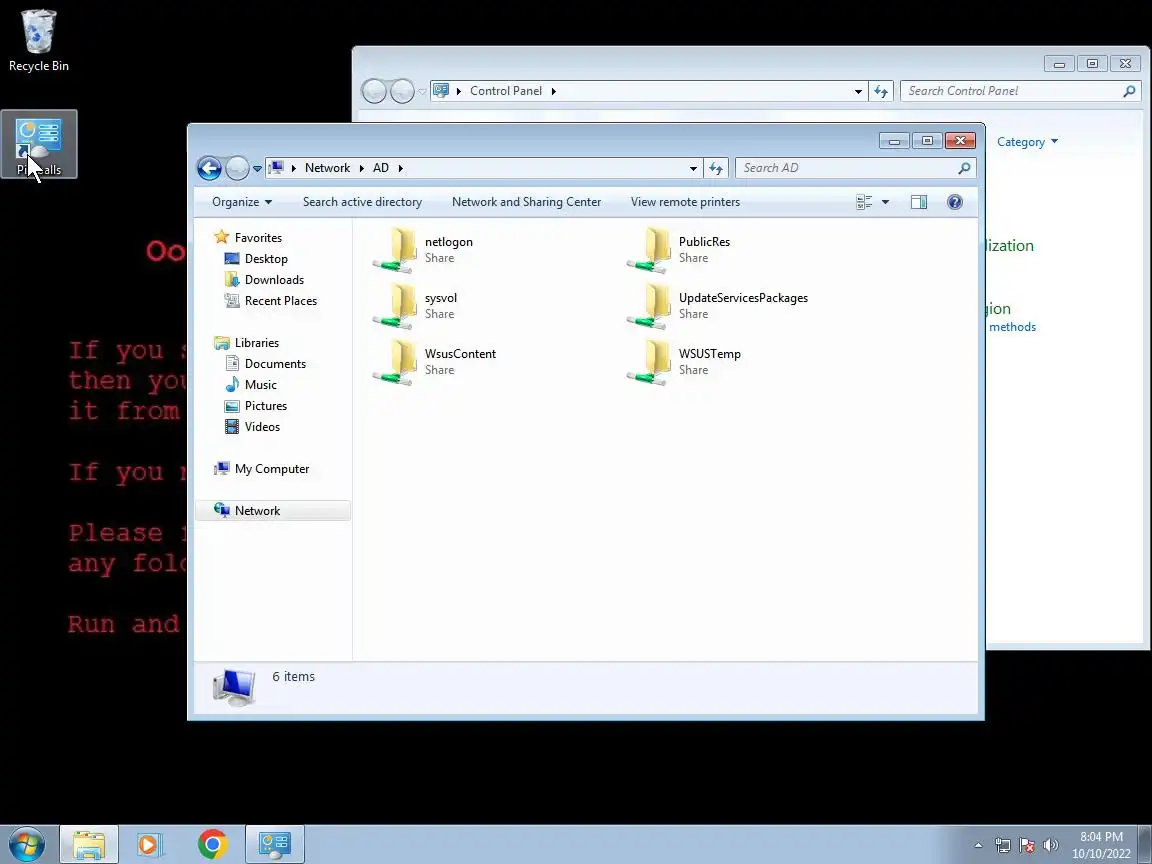Click View remote printers
1152x864 pixels.
tap(685, 202)
